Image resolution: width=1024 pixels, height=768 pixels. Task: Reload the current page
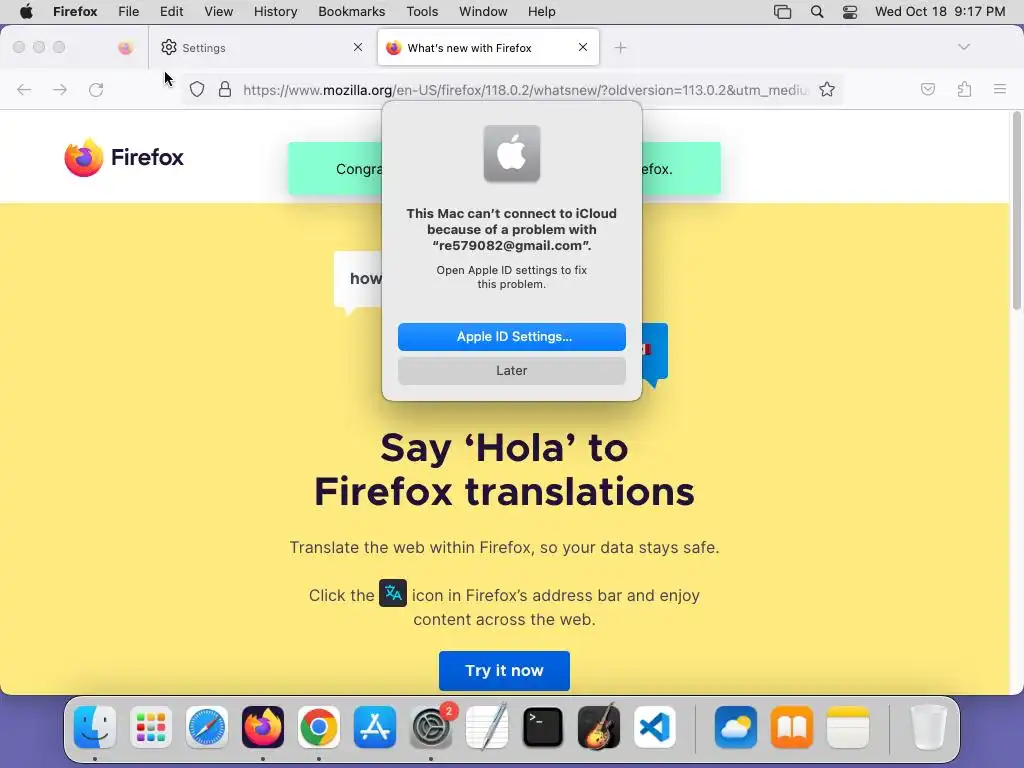point(96,89)
